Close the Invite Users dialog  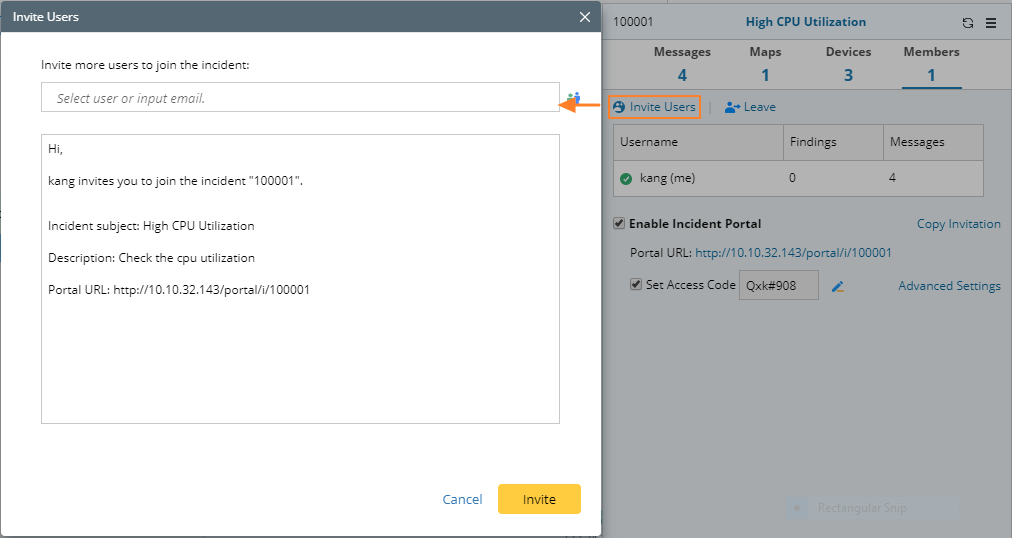585,17
